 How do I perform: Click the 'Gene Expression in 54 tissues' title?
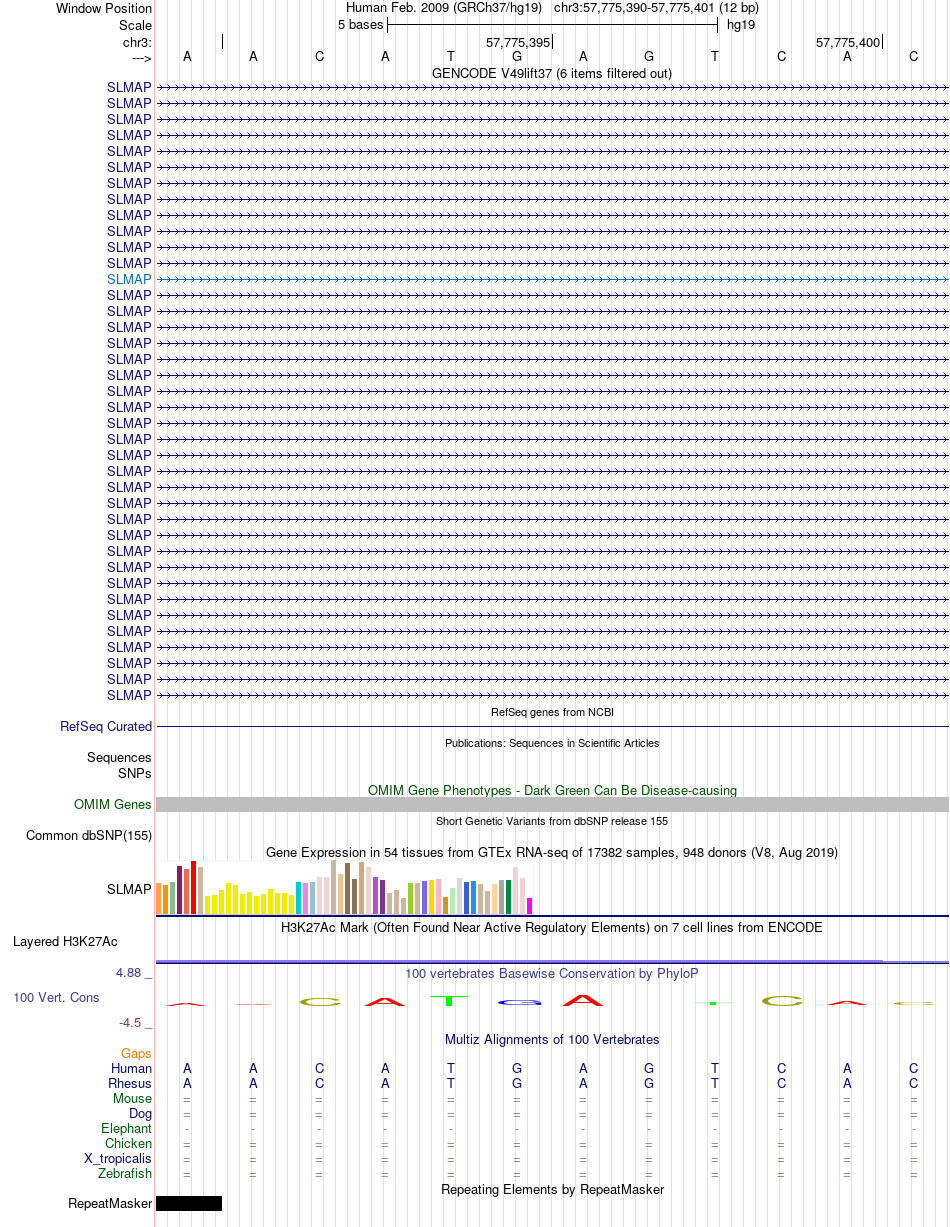[x=552, y=853]
